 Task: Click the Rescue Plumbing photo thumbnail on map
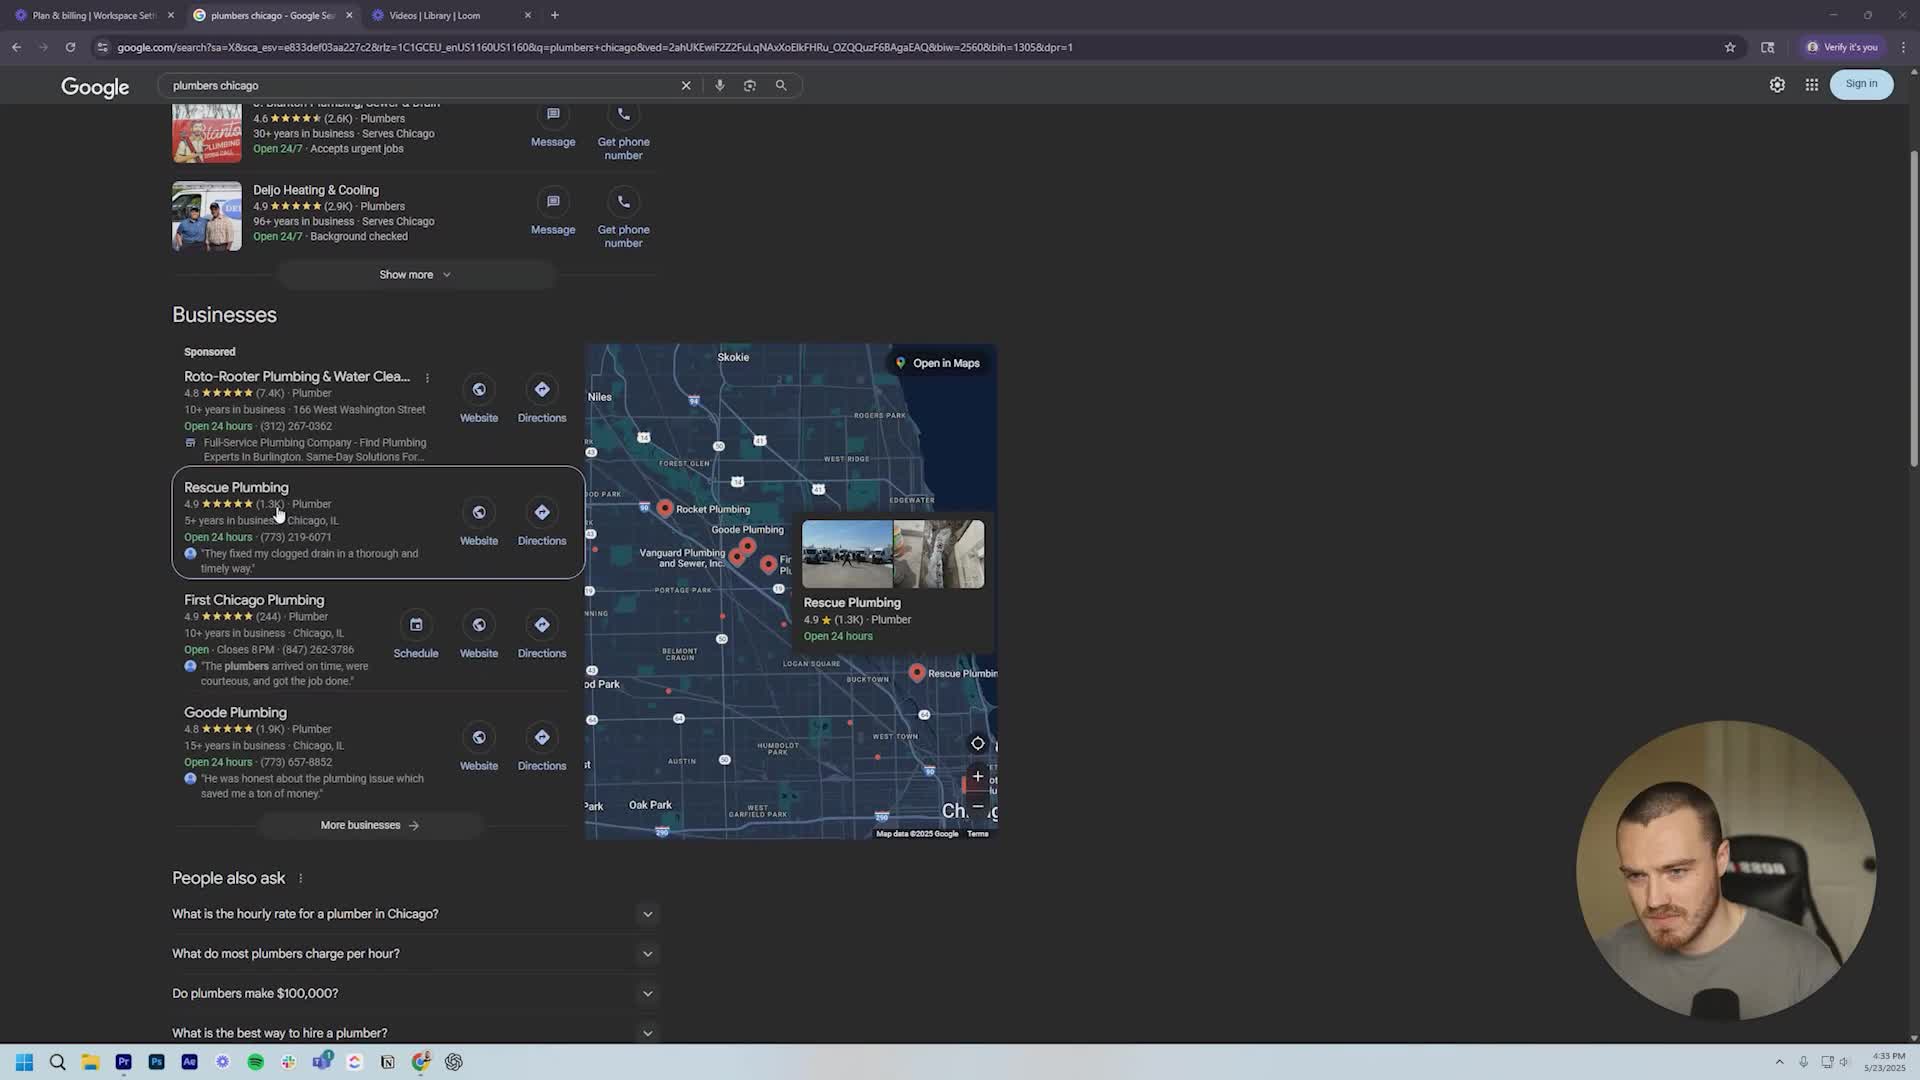pos(847,554)
